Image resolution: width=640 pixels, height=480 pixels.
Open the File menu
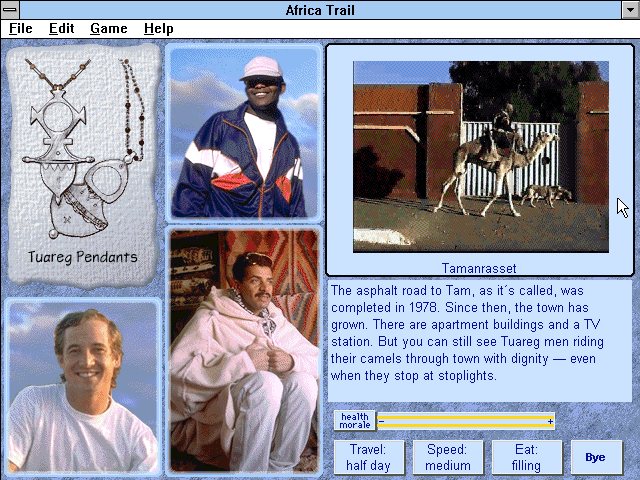20,29
